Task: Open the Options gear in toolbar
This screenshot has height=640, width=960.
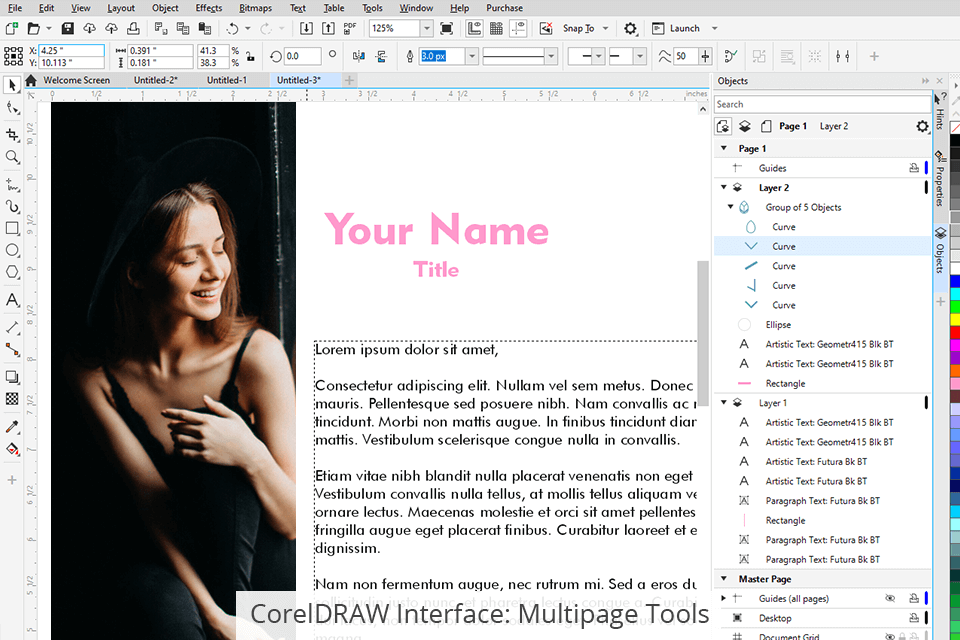Action: [x=630, y=29]
